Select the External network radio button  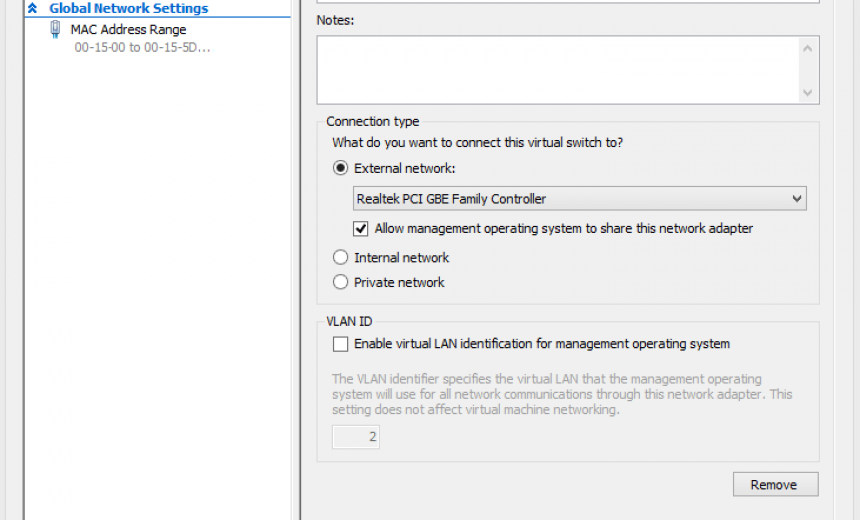pos(341,169)
